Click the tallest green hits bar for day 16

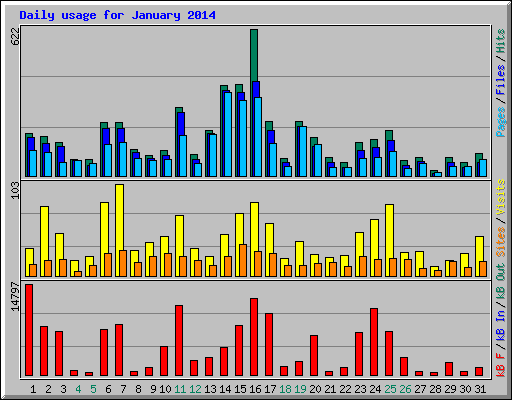point(254,55)
